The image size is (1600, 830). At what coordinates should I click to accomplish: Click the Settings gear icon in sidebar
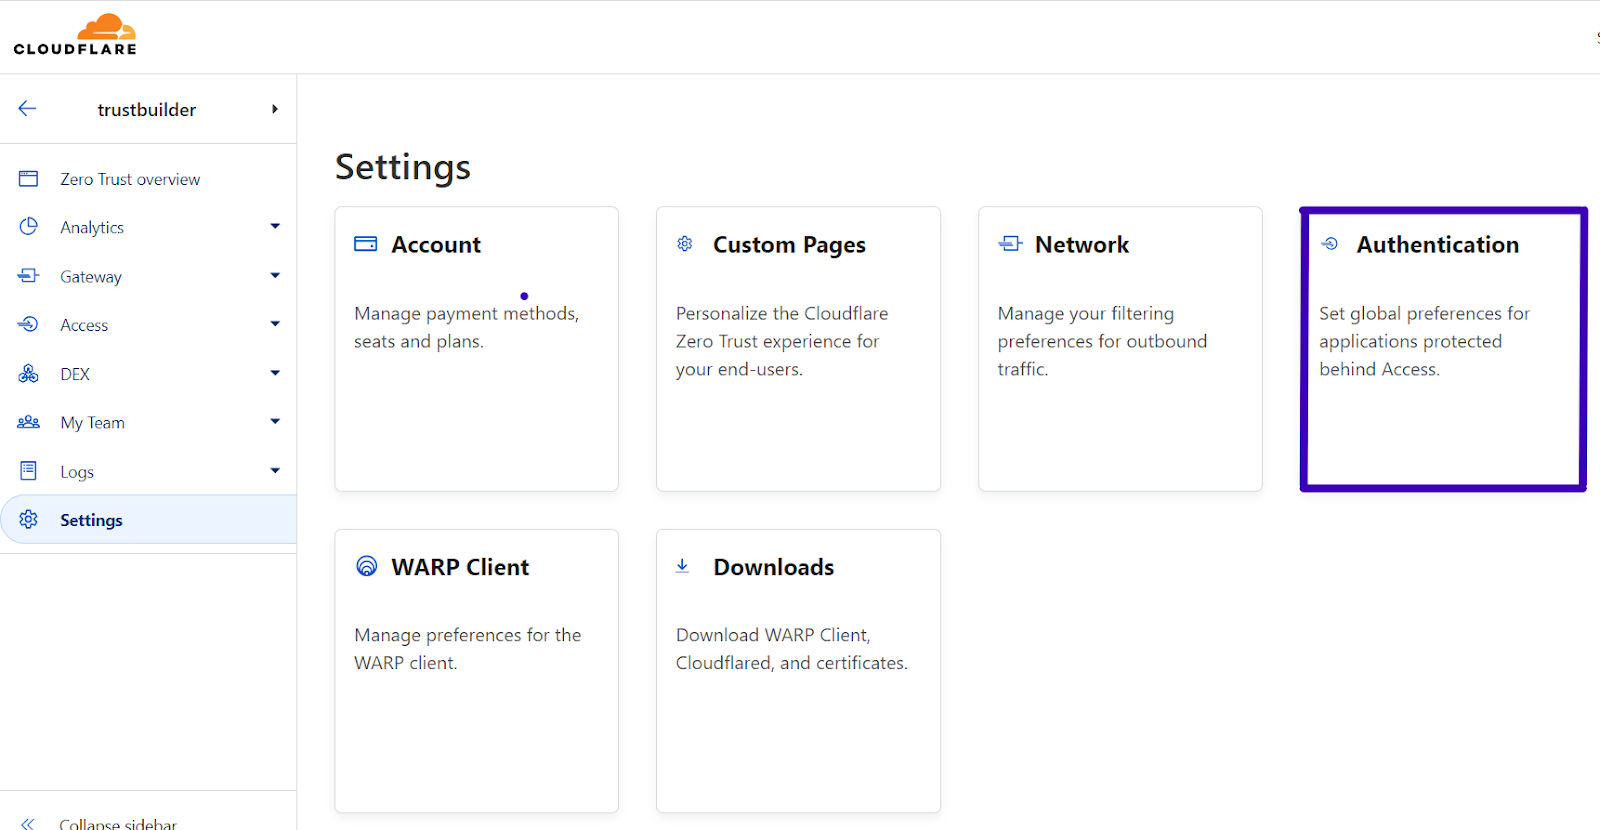click(x=28, y=519)
